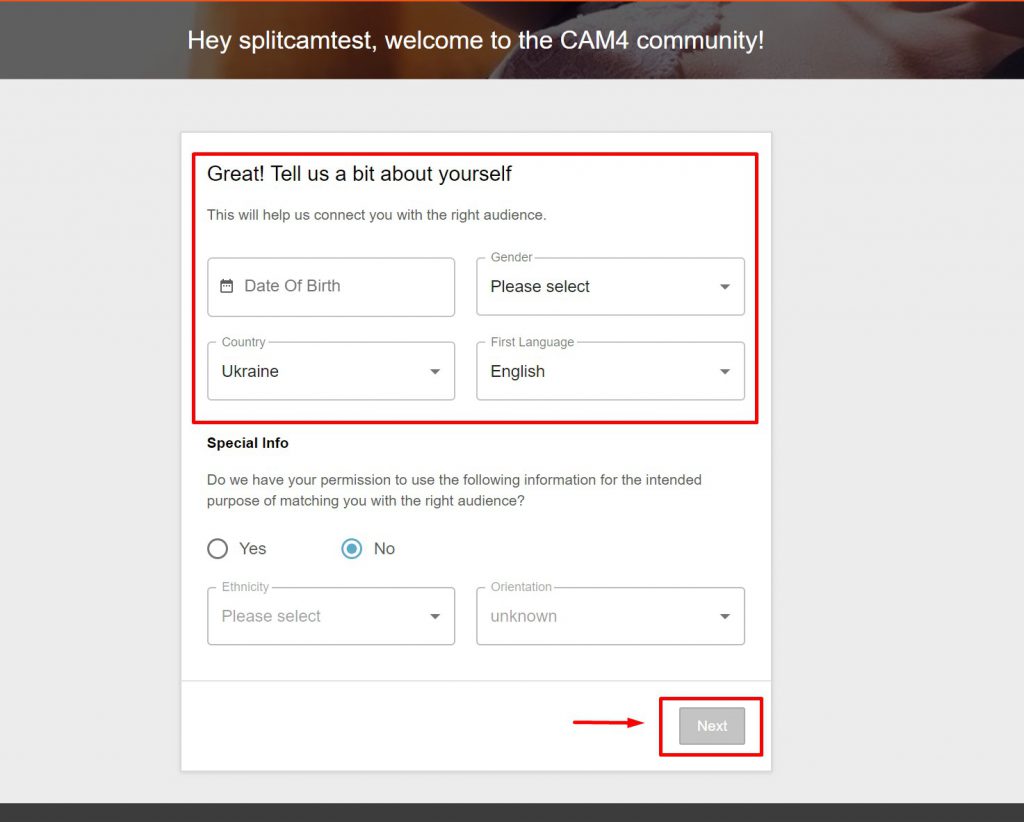Click the Yes label text
This screenshot has width=1024, height=822.
pyautogui.click(x=253, y=548)
